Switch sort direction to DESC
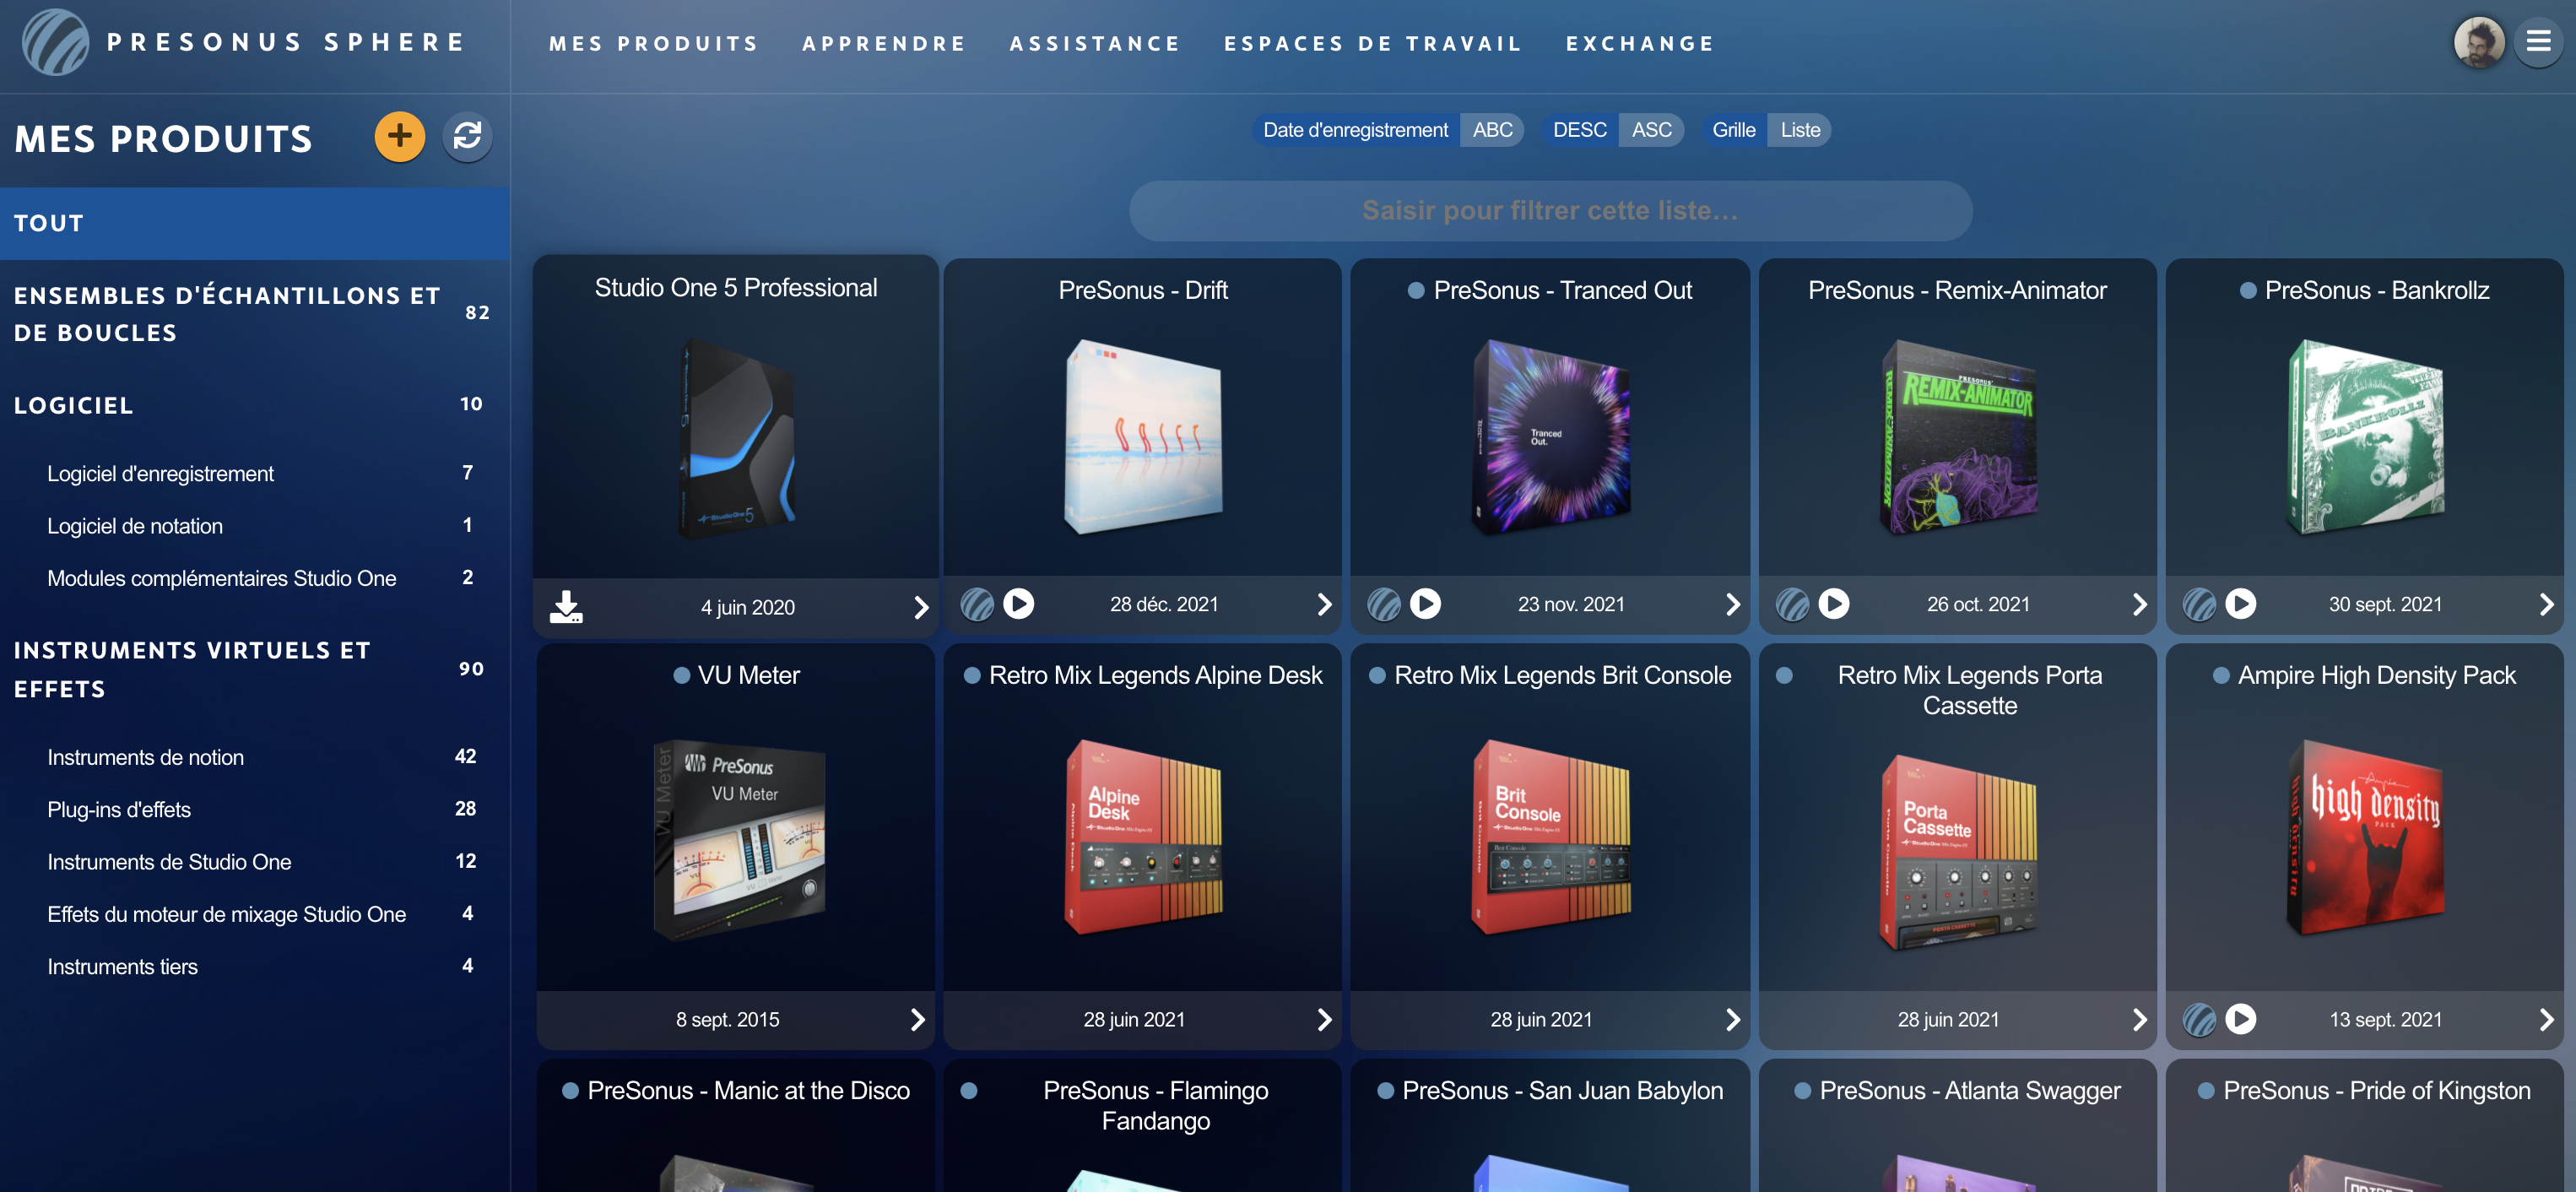 tap(1580, 129)
